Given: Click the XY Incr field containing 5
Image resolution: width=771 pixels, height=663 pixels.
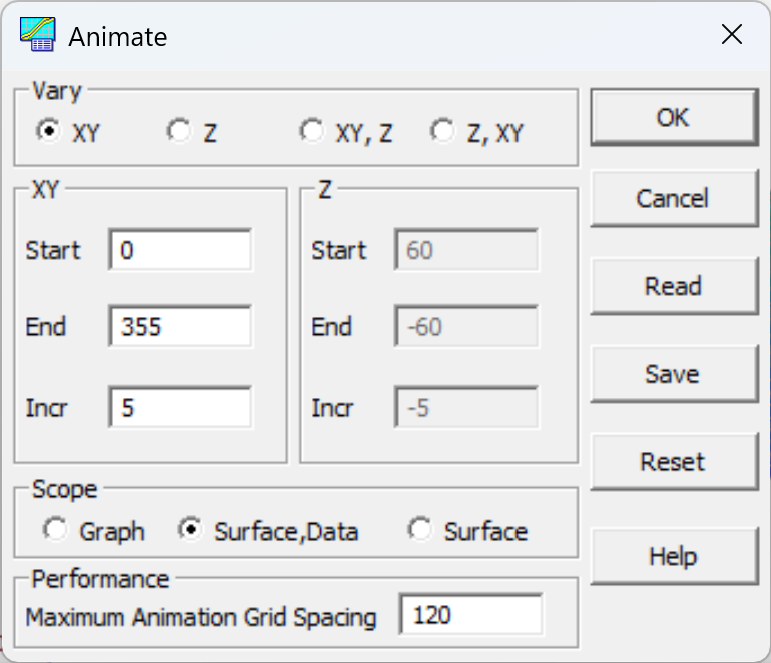Looking at the screenshot, I should click(x=180, y=407).
